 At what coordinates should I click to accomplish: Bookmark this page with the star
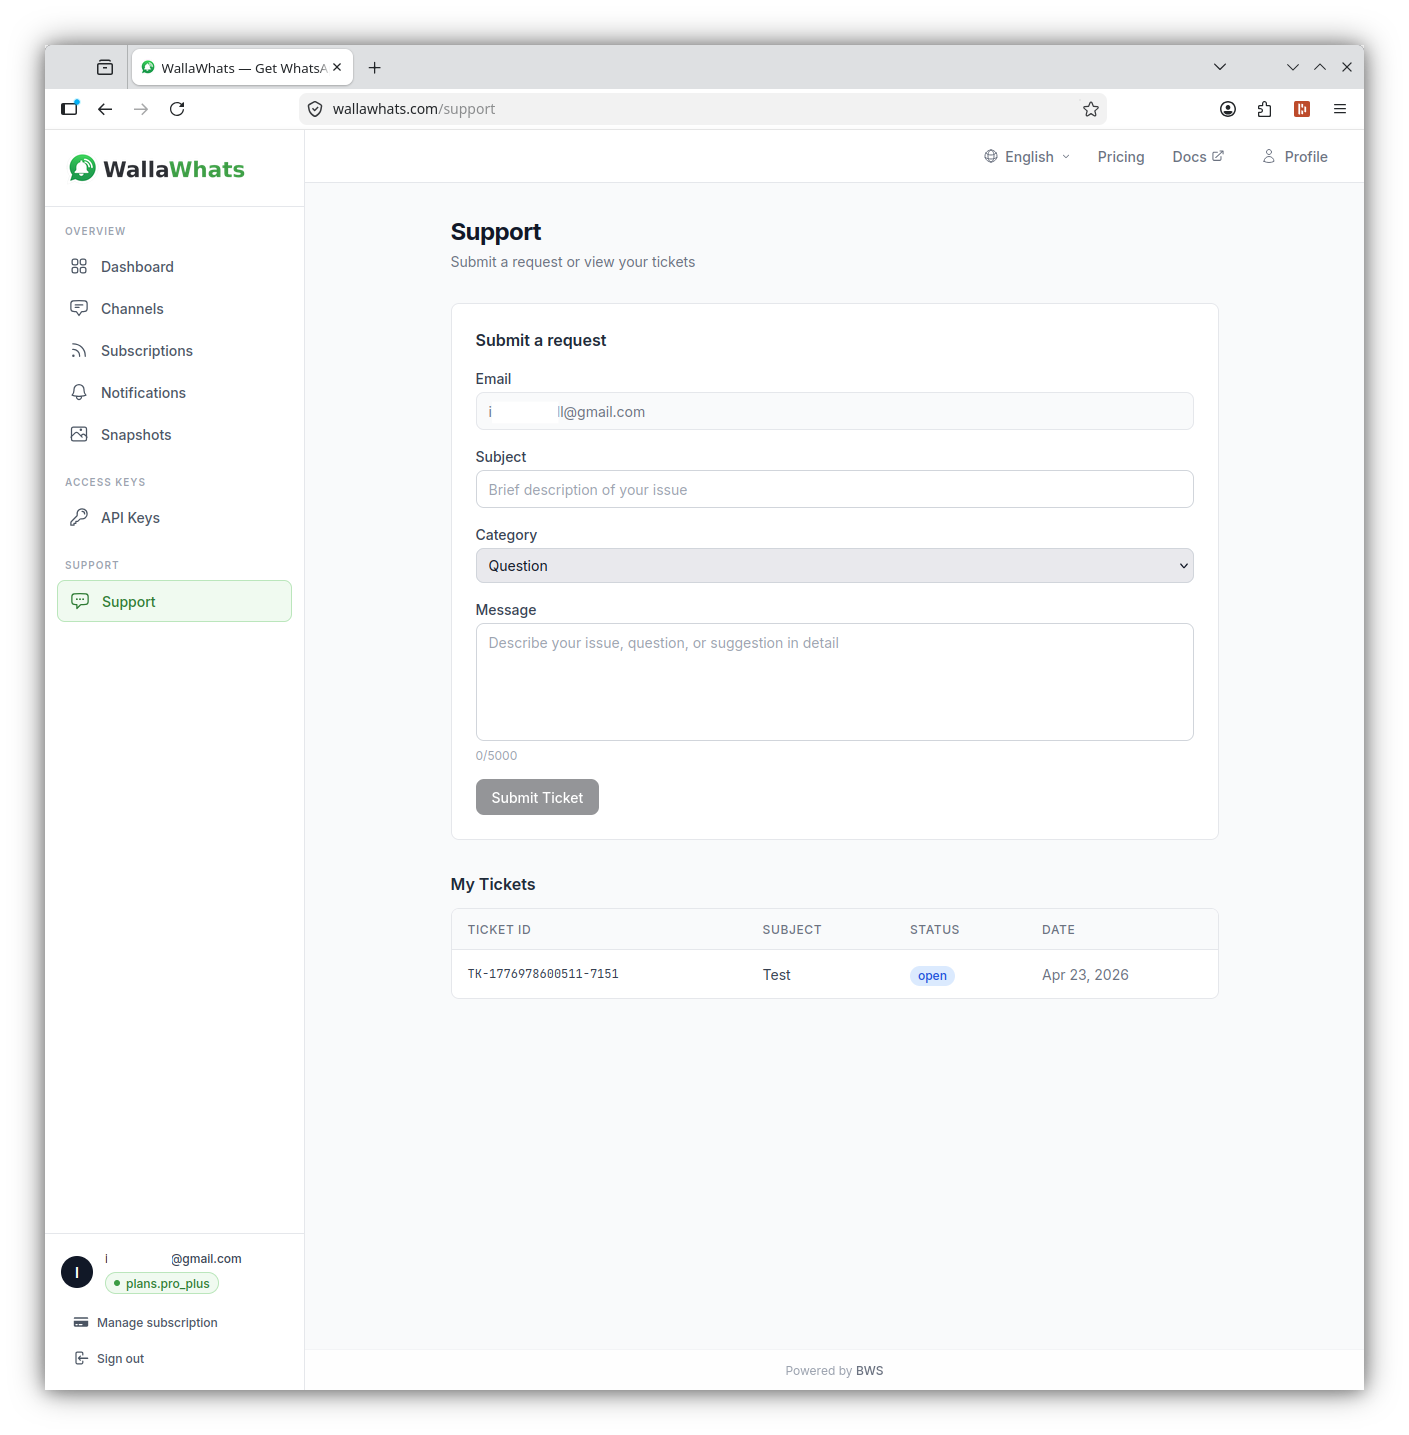click(1091, 109)
